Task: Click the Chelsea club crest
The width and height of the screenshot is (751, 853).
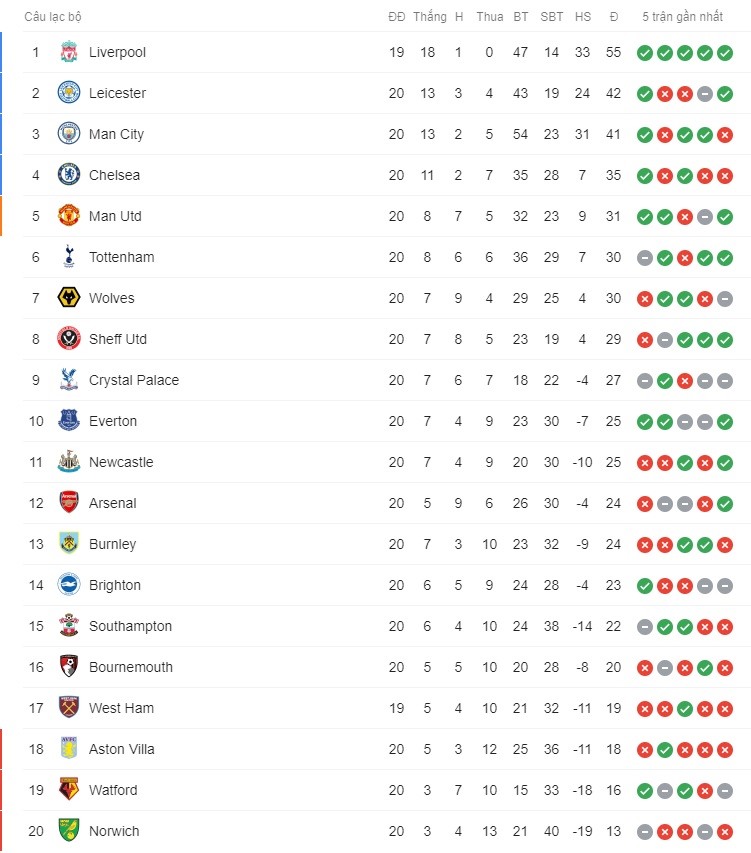Action: tap(69, 175)
